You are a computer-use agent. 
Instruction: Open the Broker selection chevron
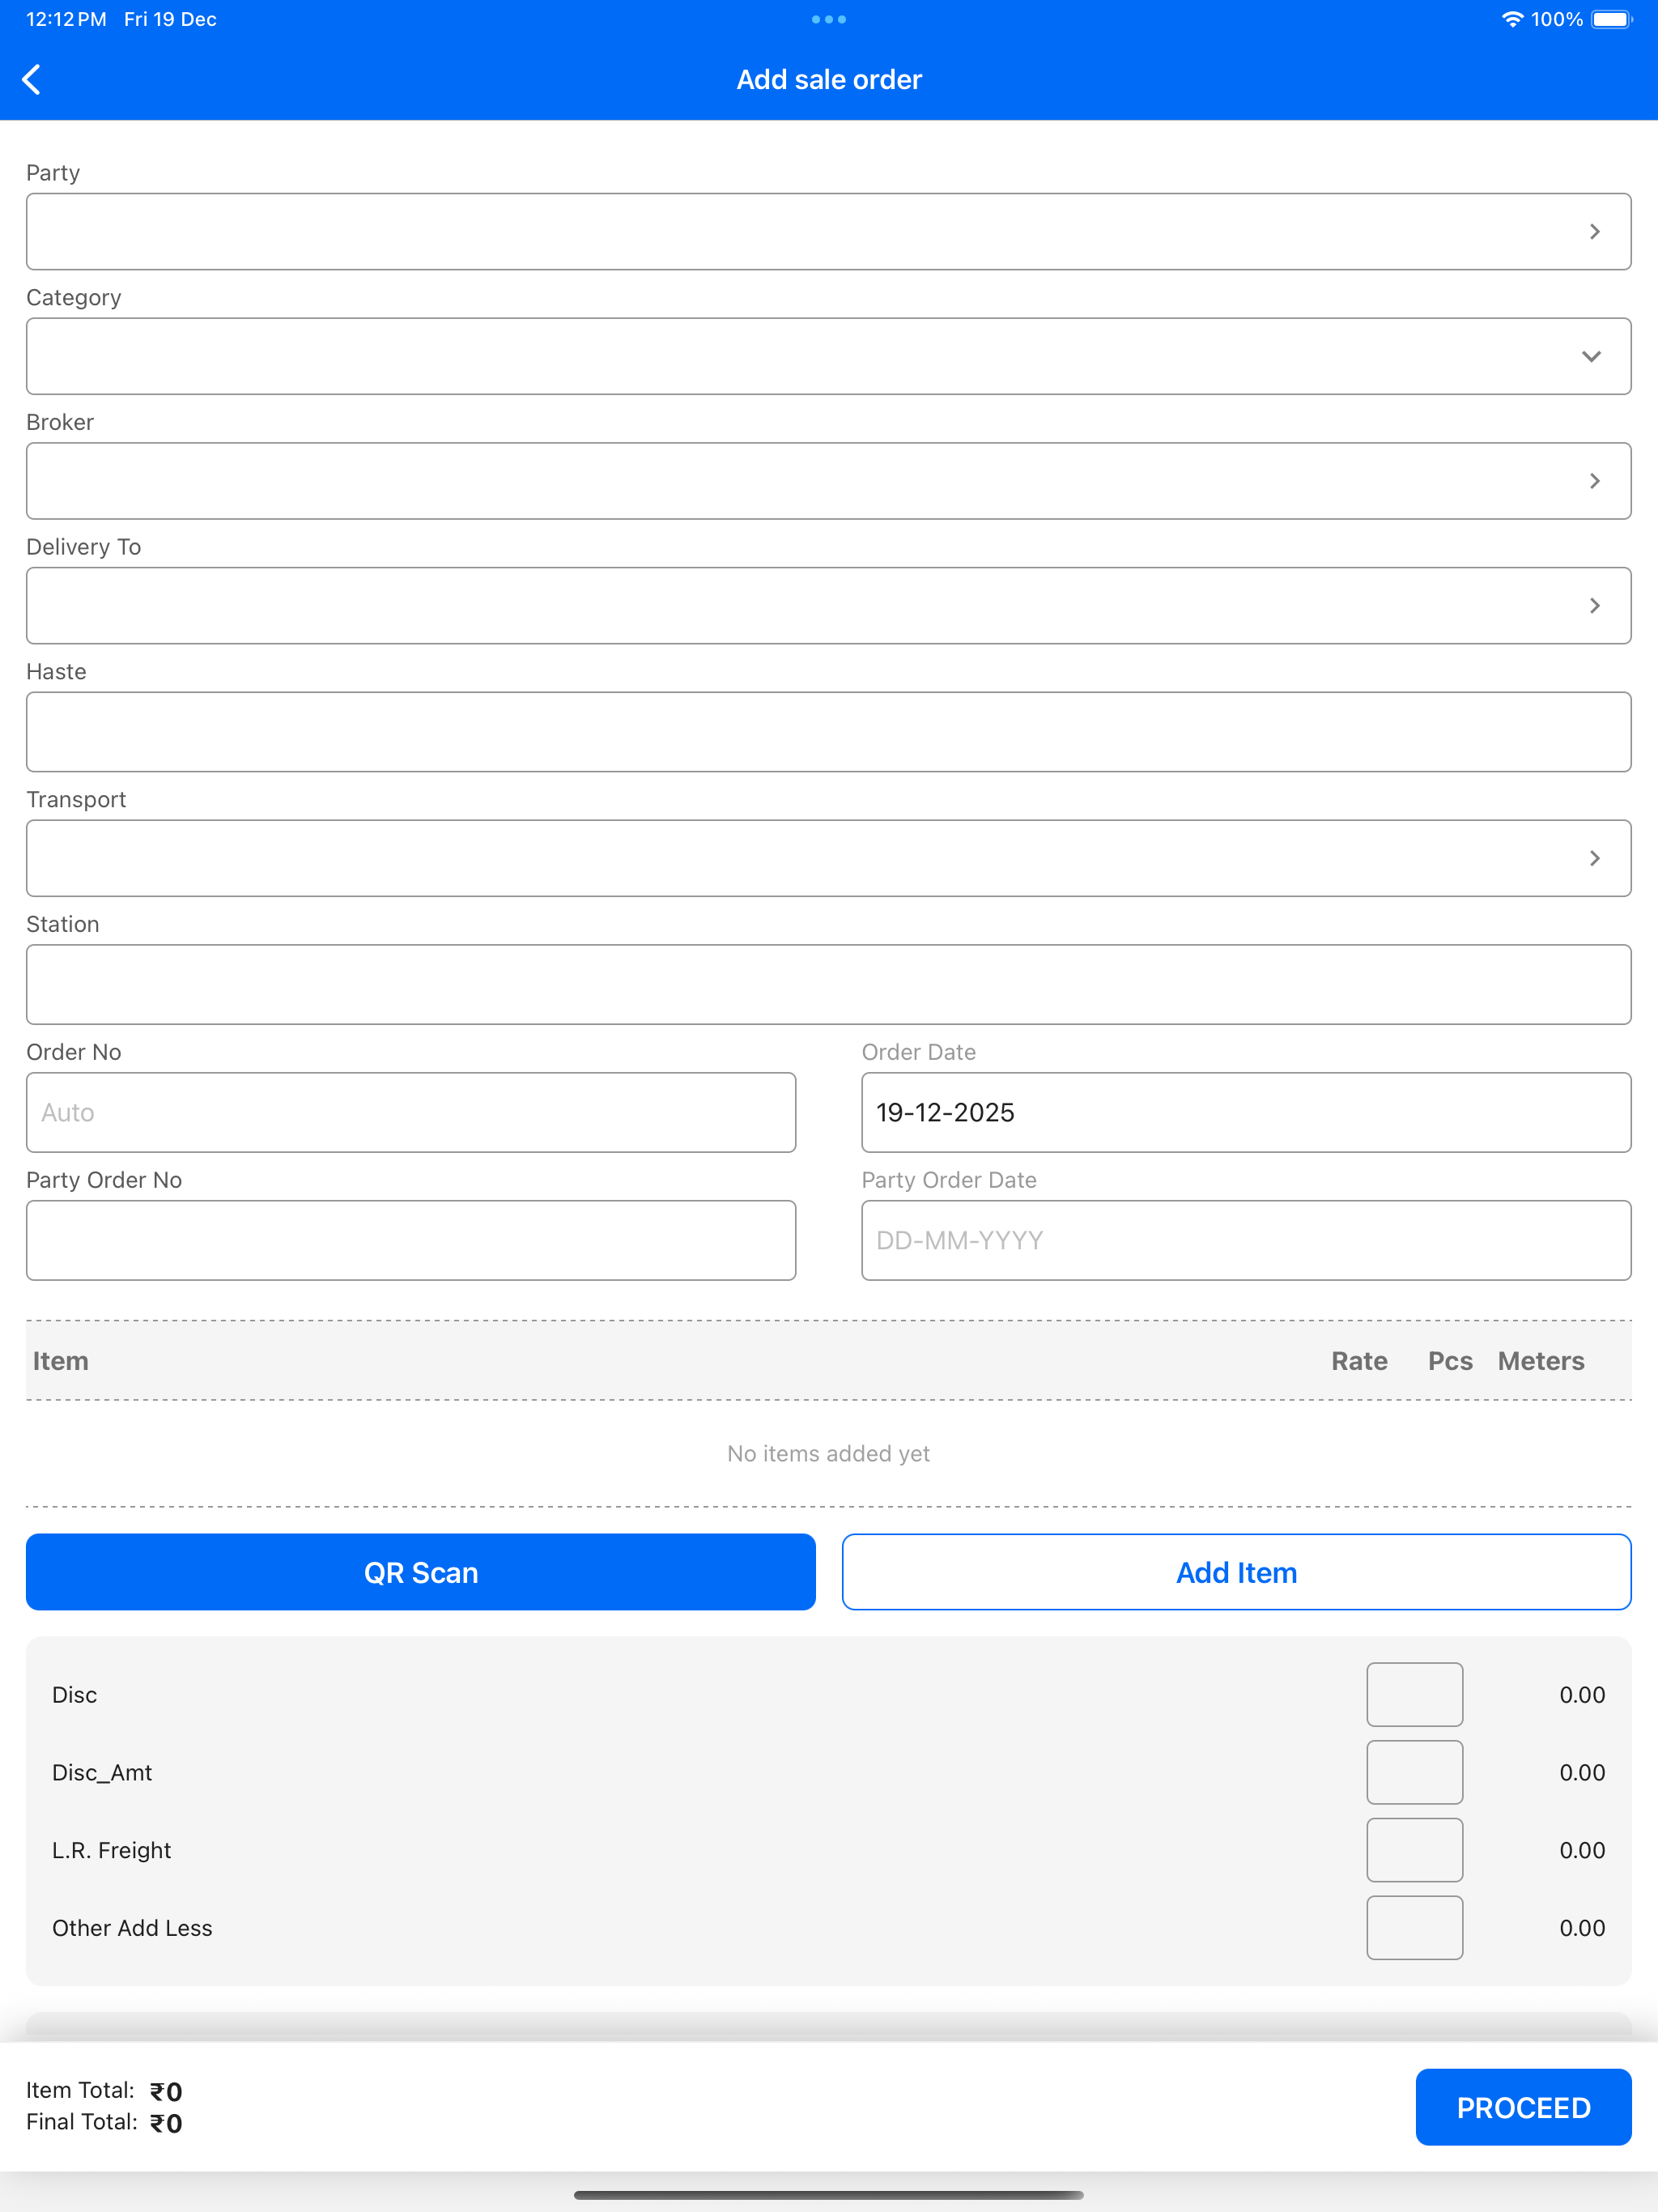click(x=1594, y=481)
